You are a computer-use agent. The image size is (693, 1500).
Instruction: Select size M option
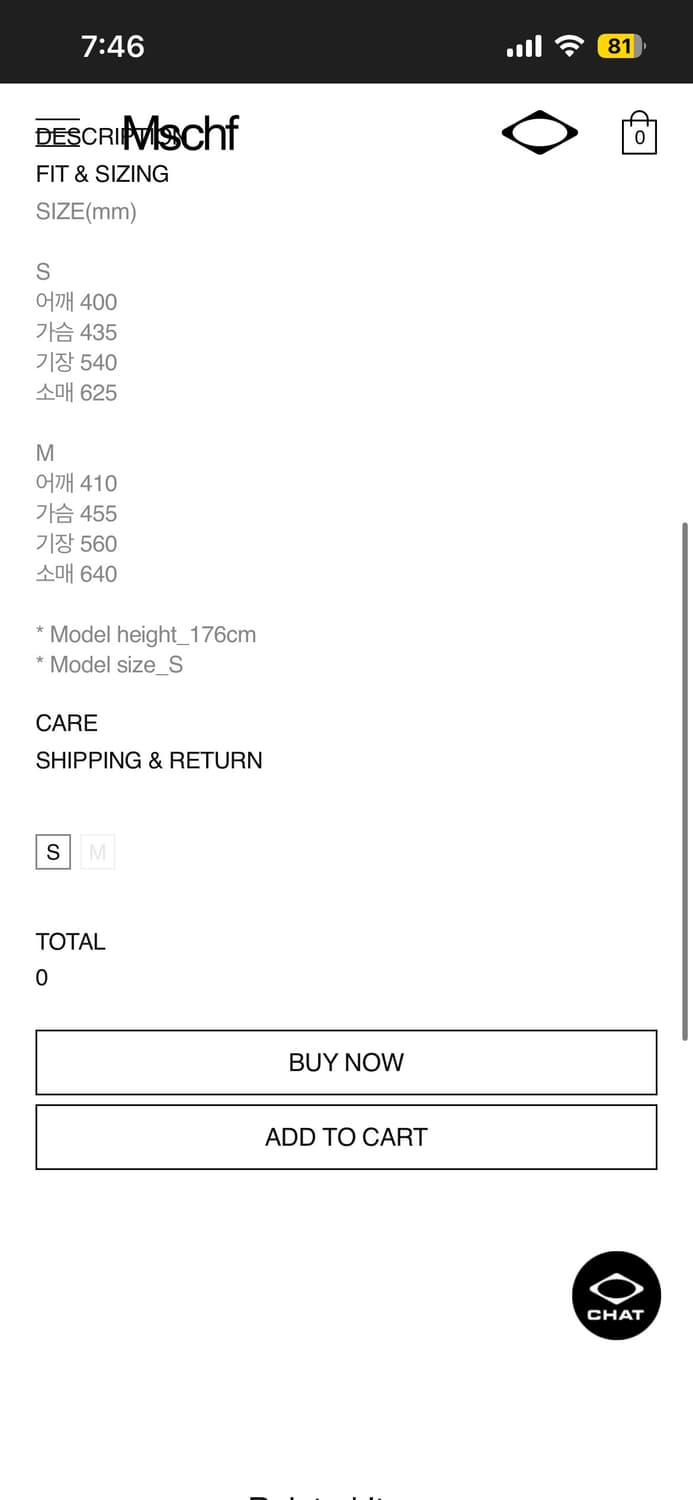tap(97, 852)
